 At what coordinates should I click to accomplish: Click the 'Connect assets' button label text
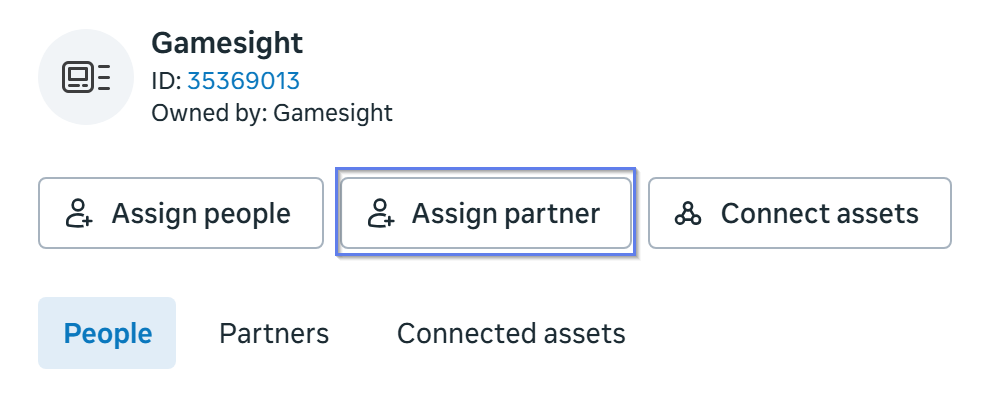tap(820, 214)
